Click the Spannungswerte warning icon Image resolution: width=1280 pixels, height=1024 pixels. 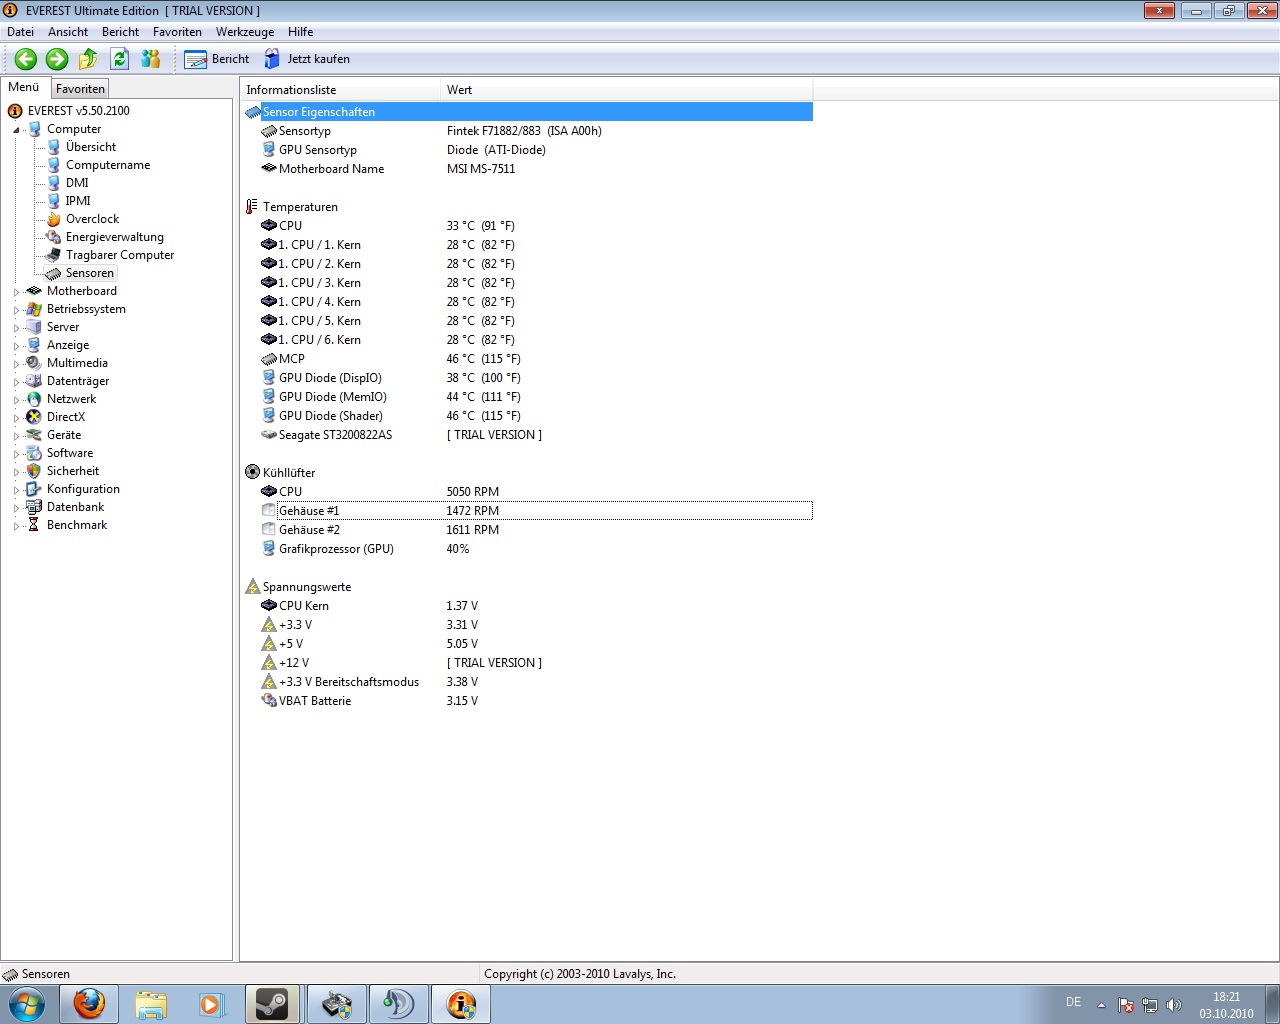coord(252,587)
